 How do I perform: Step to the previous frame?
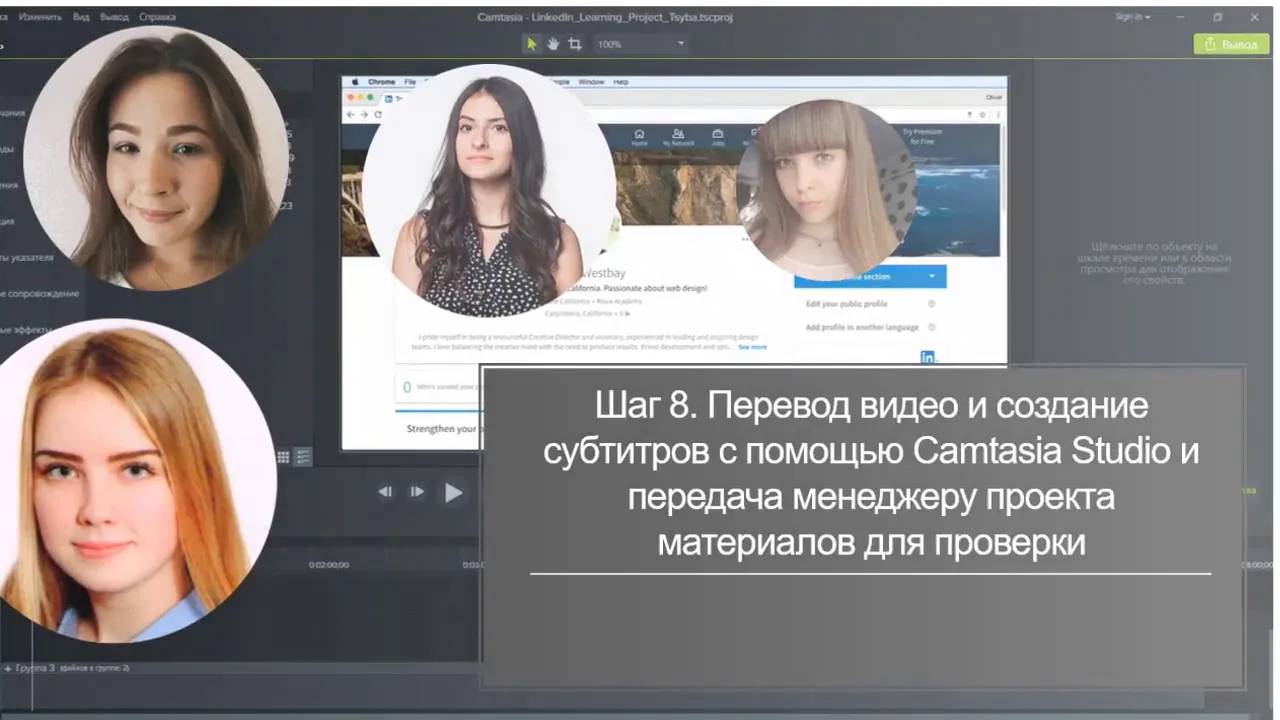pos(385,492)
